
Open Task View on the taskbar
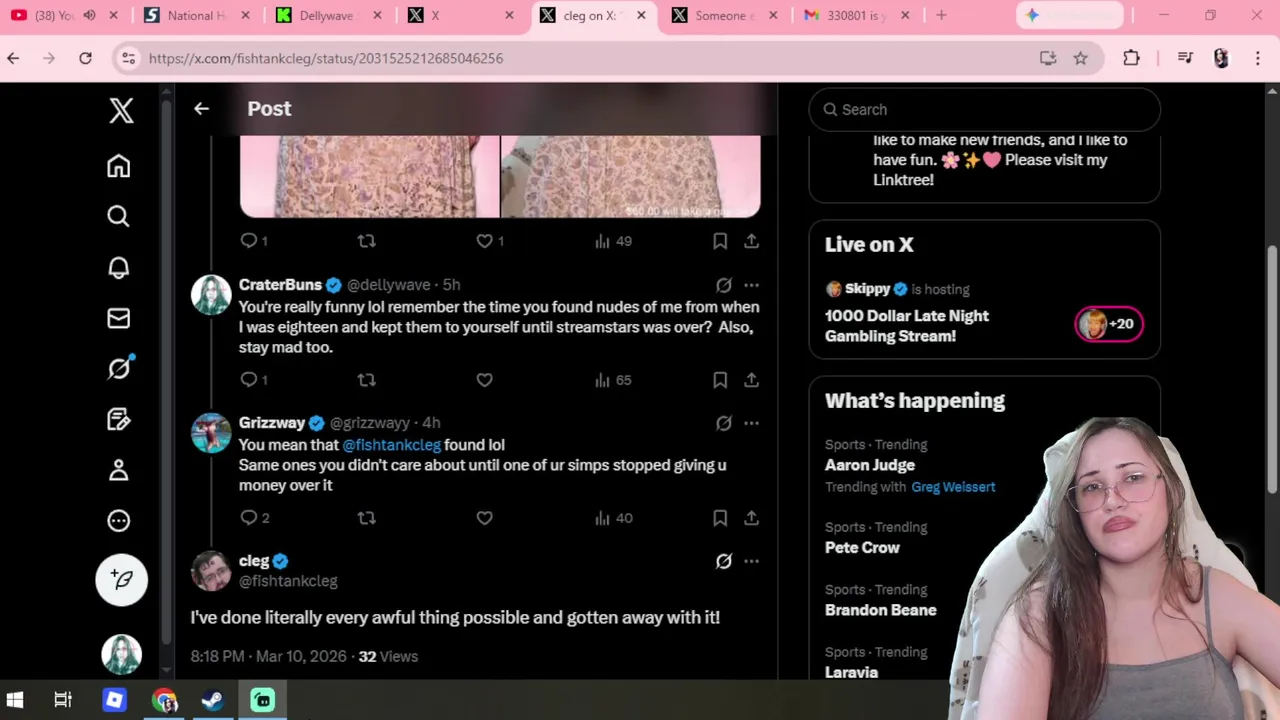[x=63, y=700]
